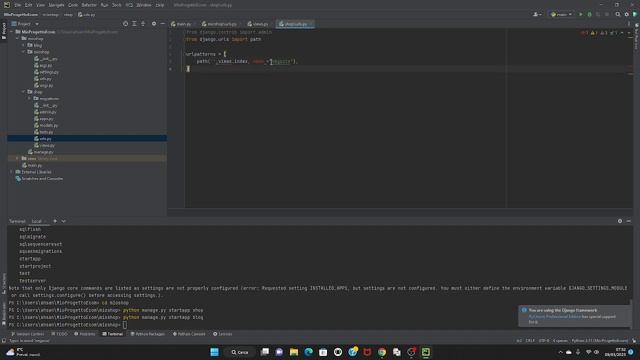Image resolution: width=640 pixels, height=360 pixels.
Task: Select the Local terminal tab
Action: (37, 221)
